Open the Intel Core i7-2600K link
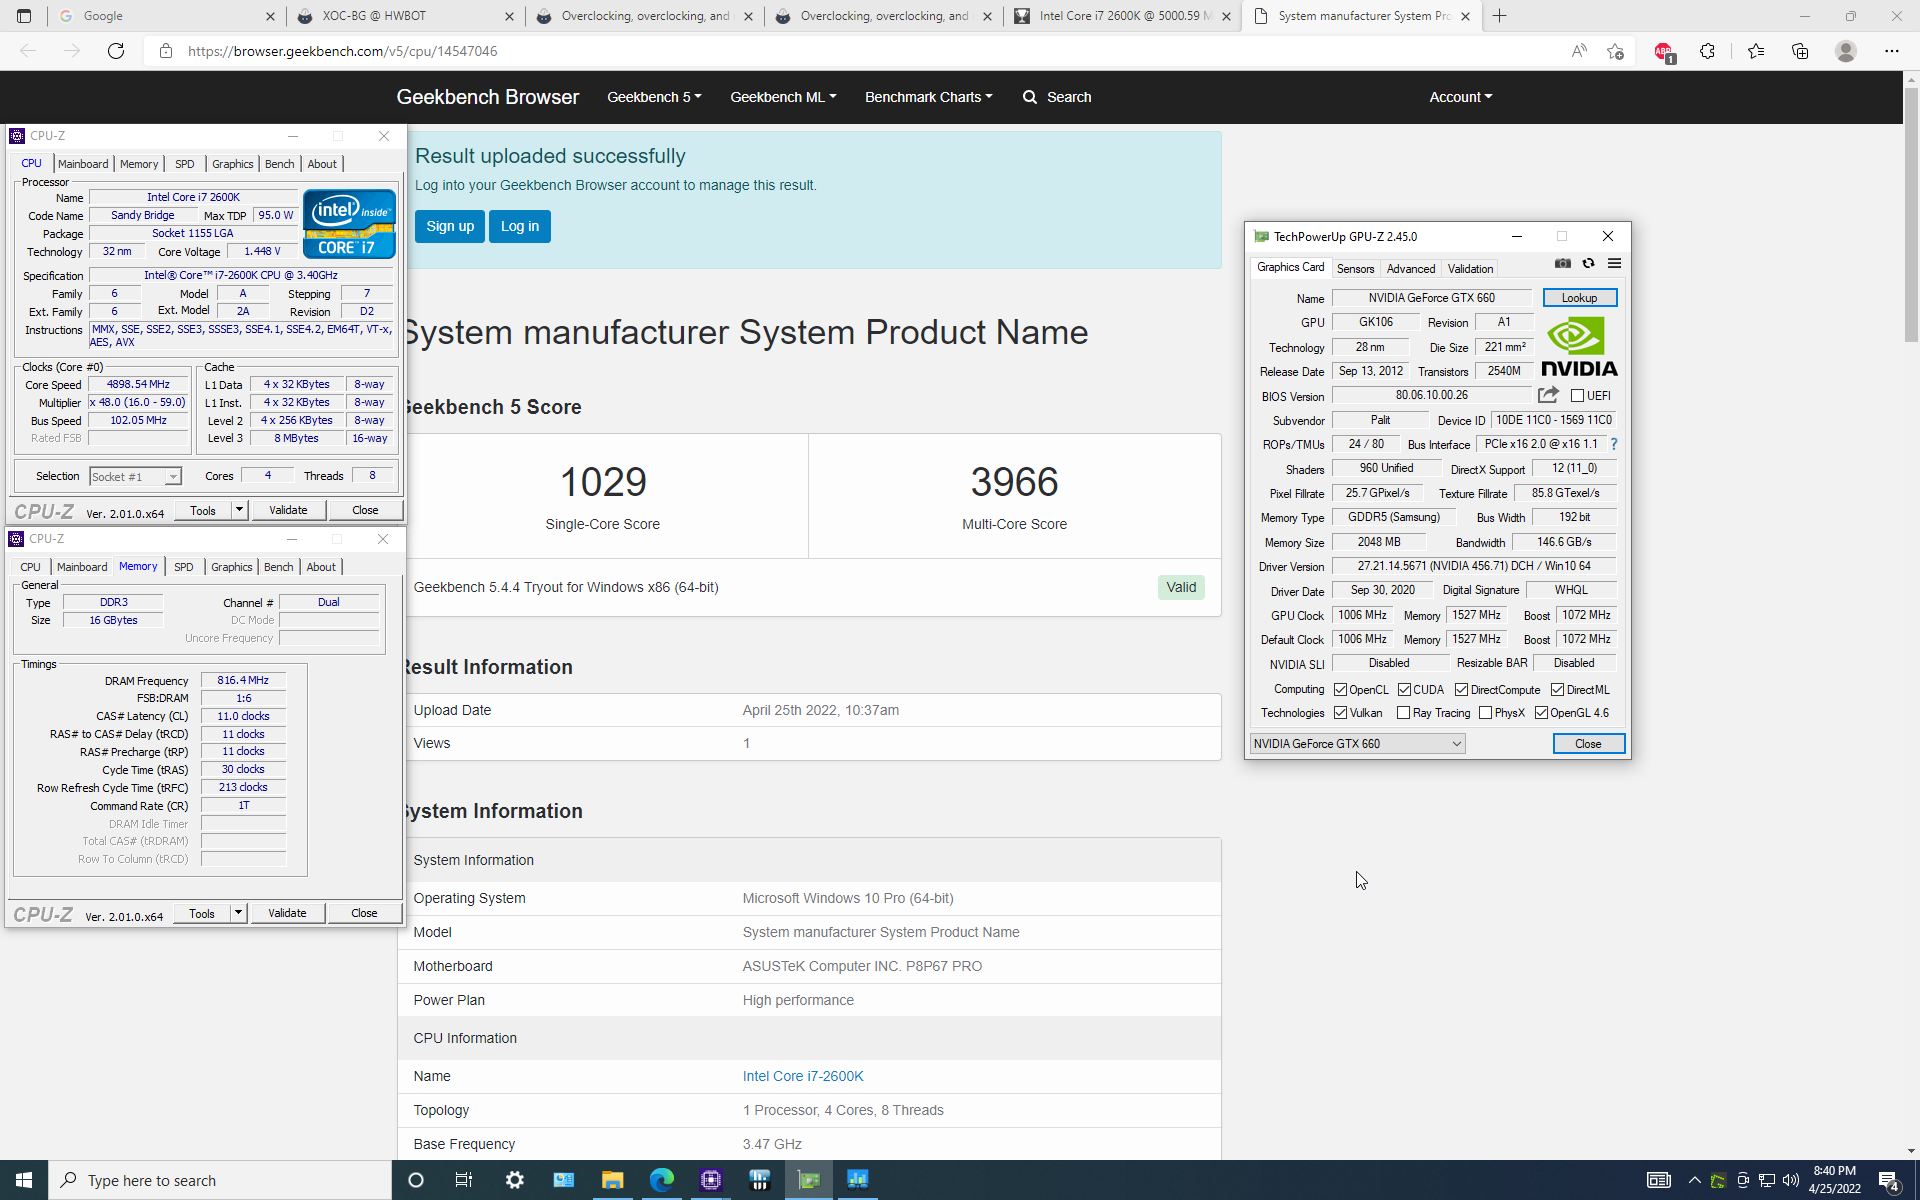 pos(803,1076)
